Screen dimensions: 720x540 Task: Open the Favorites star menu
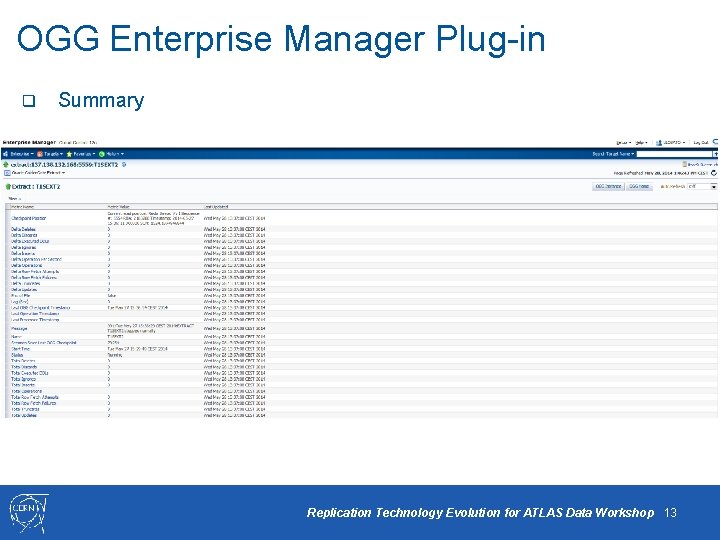tap(81, 154)
